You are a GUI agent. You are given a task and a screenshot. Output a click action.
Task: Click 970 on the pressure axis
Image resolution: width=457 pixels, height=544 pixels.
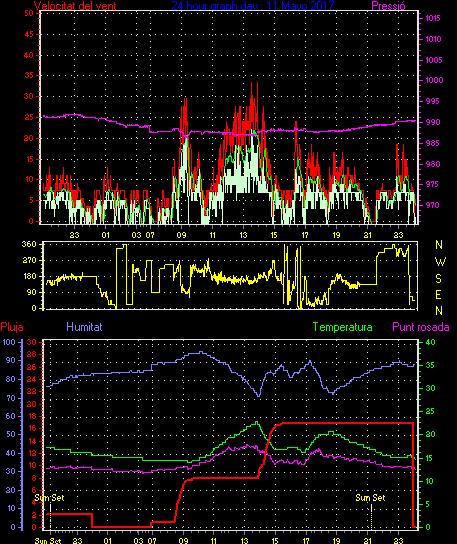[432, 205]
